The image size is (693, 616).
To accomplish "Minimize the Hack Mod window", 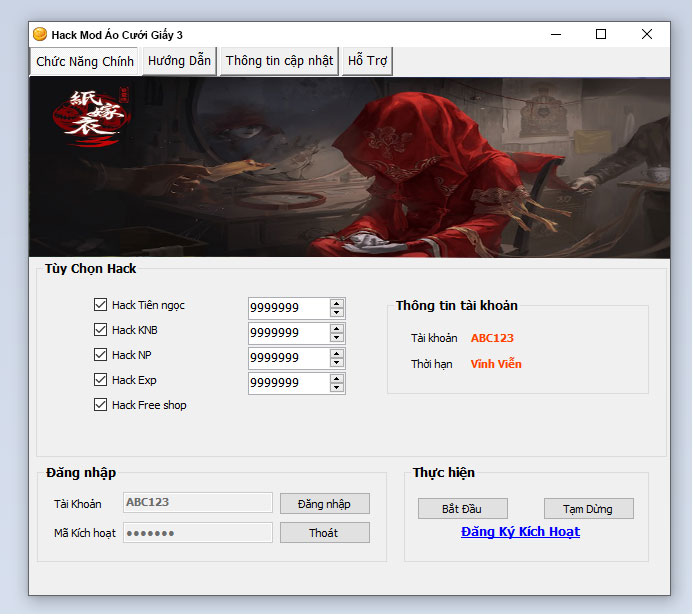I will pos(556,34).
